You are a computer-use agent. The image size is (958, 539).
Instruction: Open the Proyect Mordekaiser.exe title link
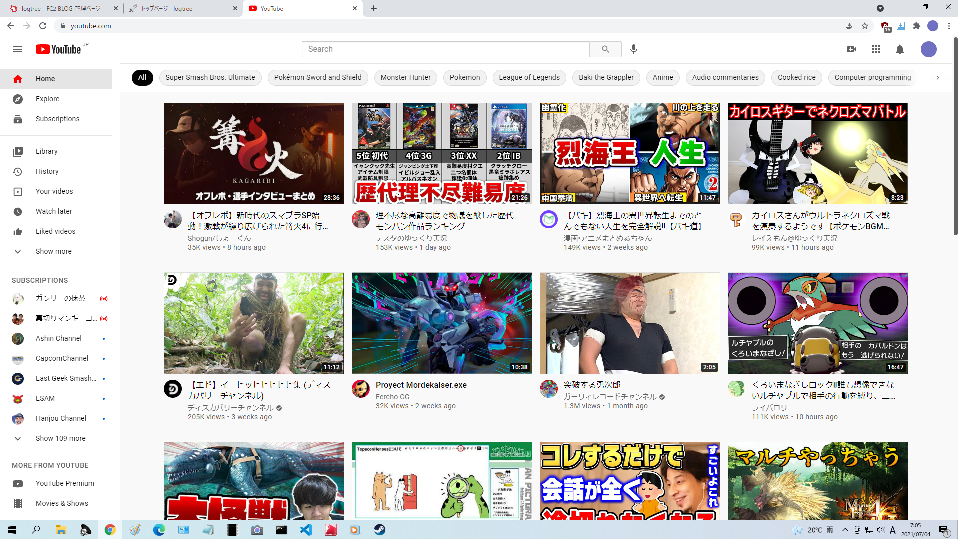coord(421,385)
